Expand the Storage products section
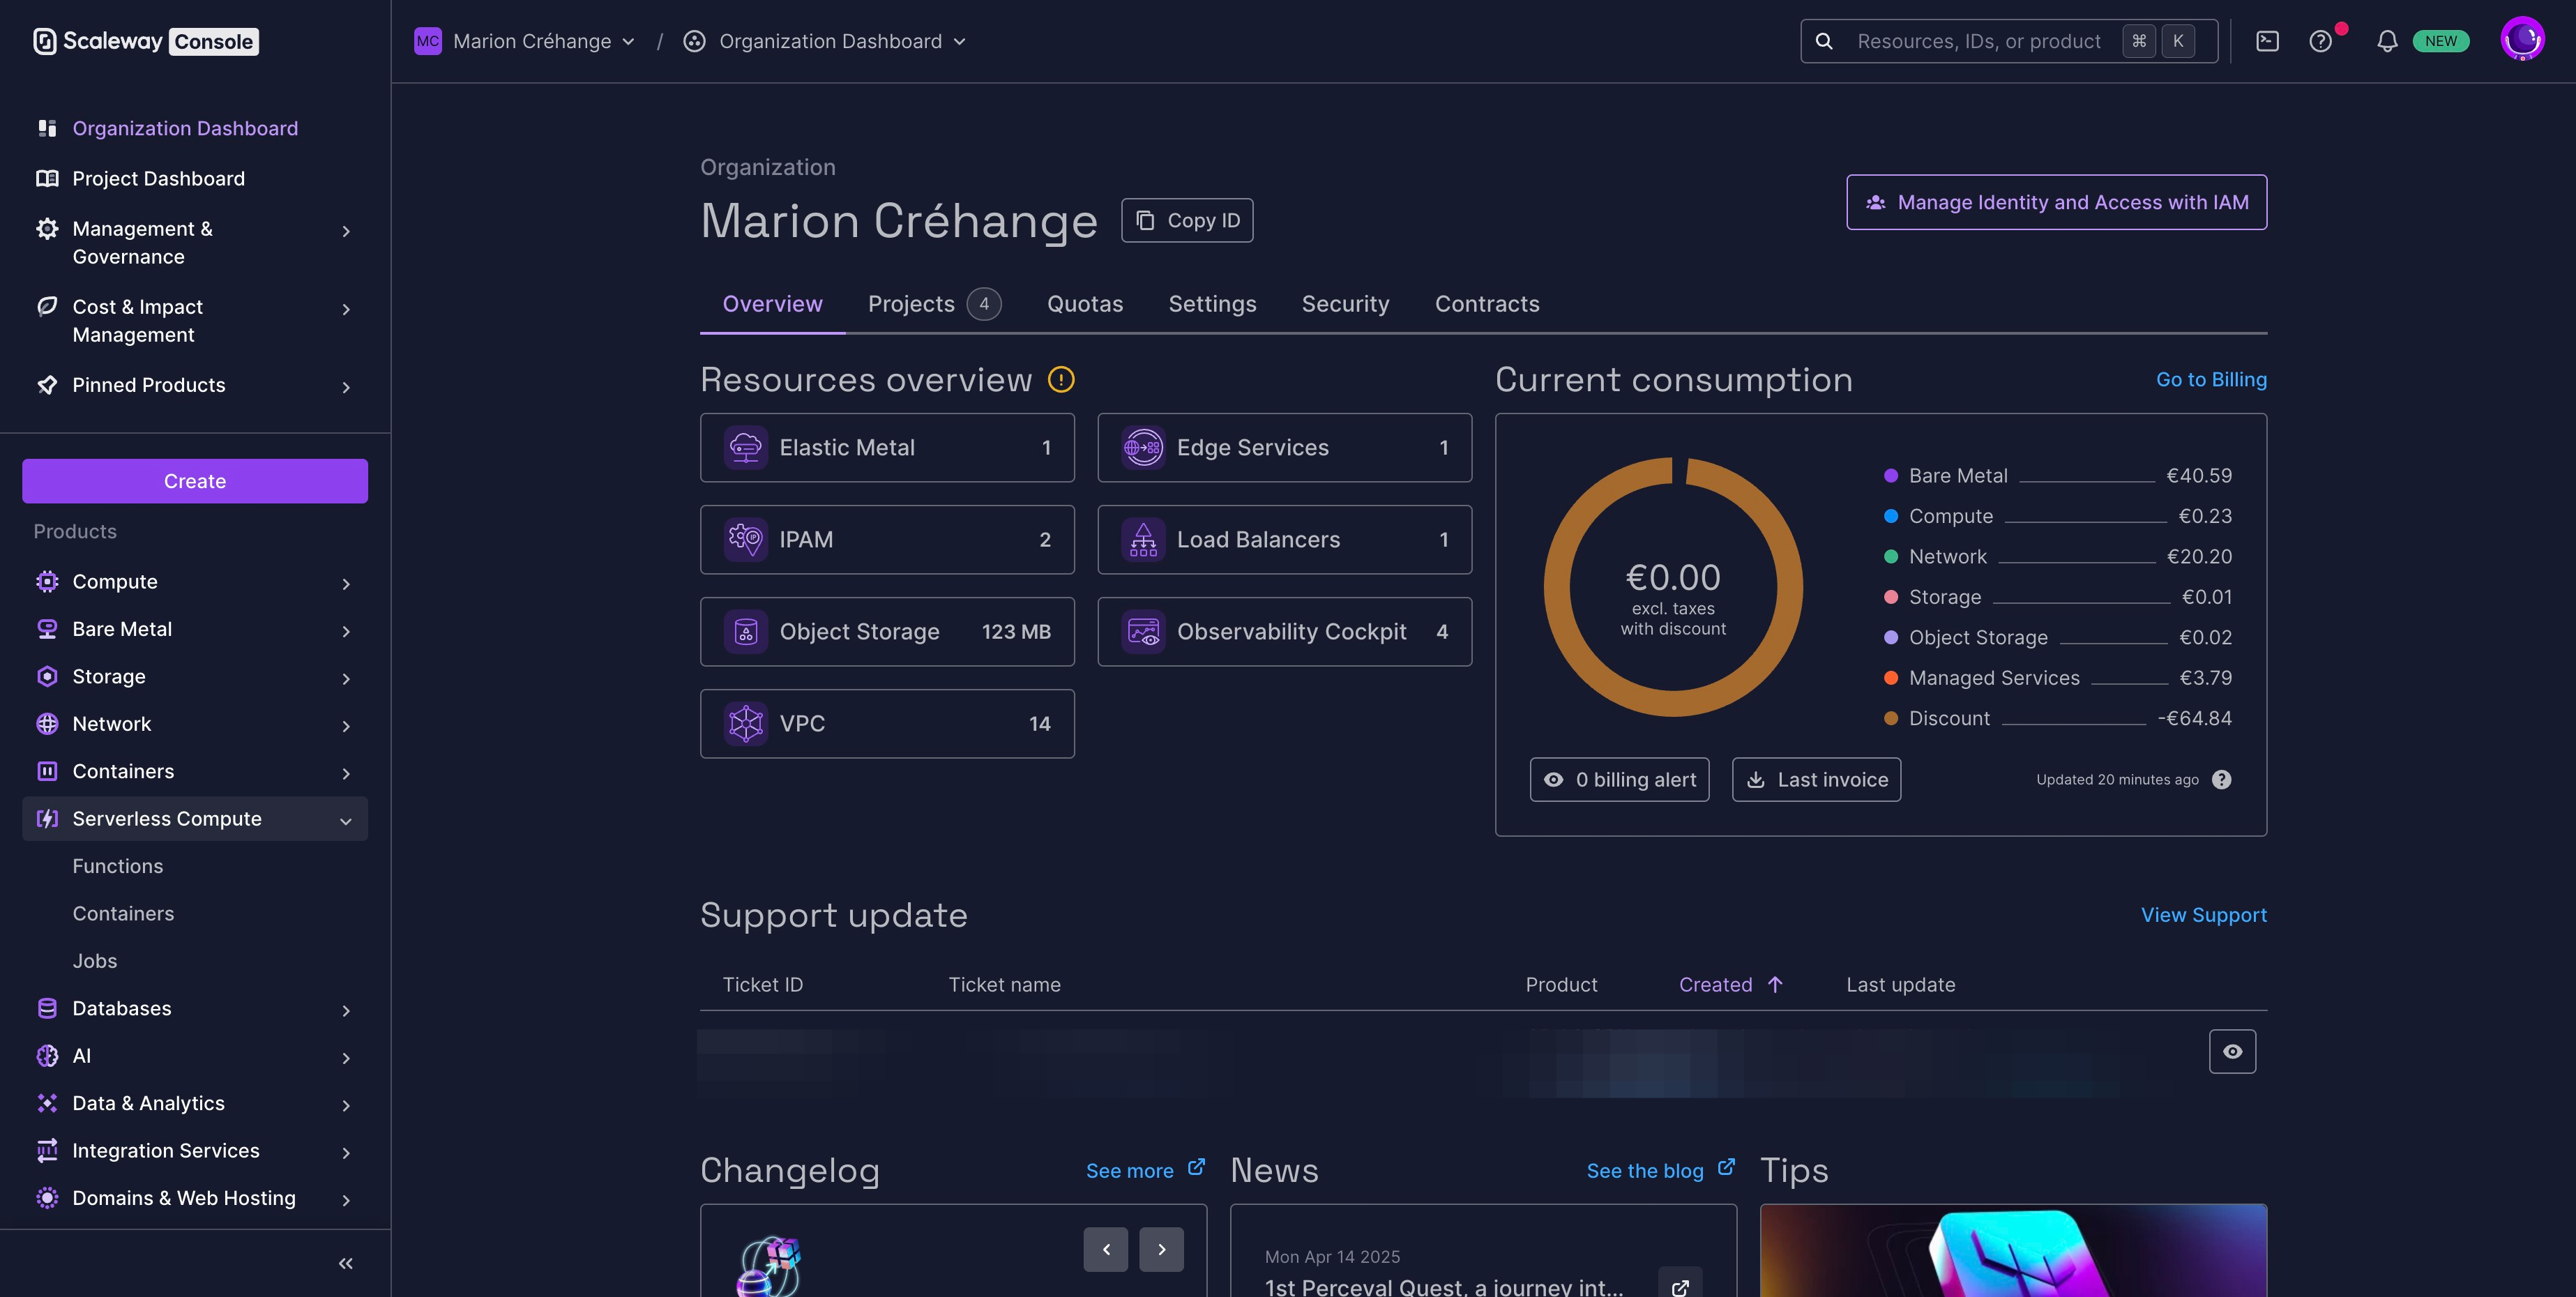Screen dimensions: 2576x1297 (x=195, y=677)
